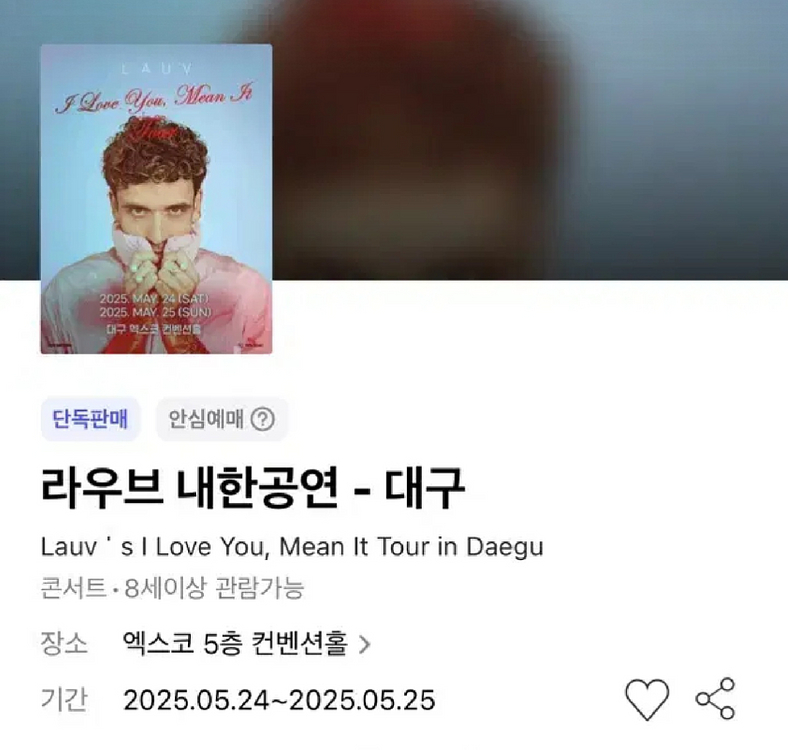Tap the 라우브 내한공연 - 대구 title
Screen dimensions: 788x750
252,487
